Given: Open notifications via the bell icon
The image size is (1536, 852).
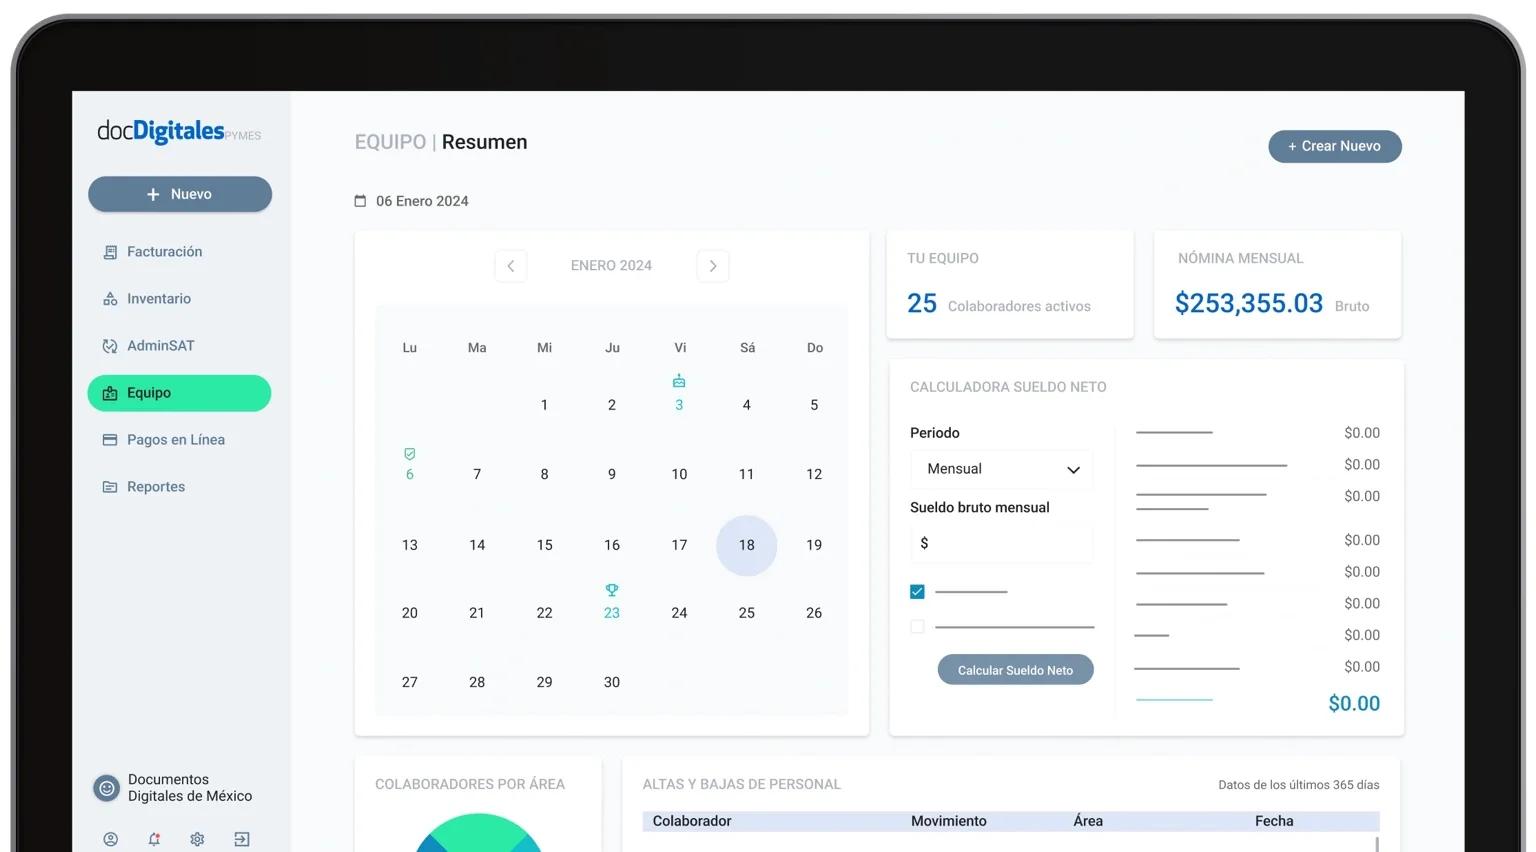Looking at the screenshot, I should (x=154, y=839).
